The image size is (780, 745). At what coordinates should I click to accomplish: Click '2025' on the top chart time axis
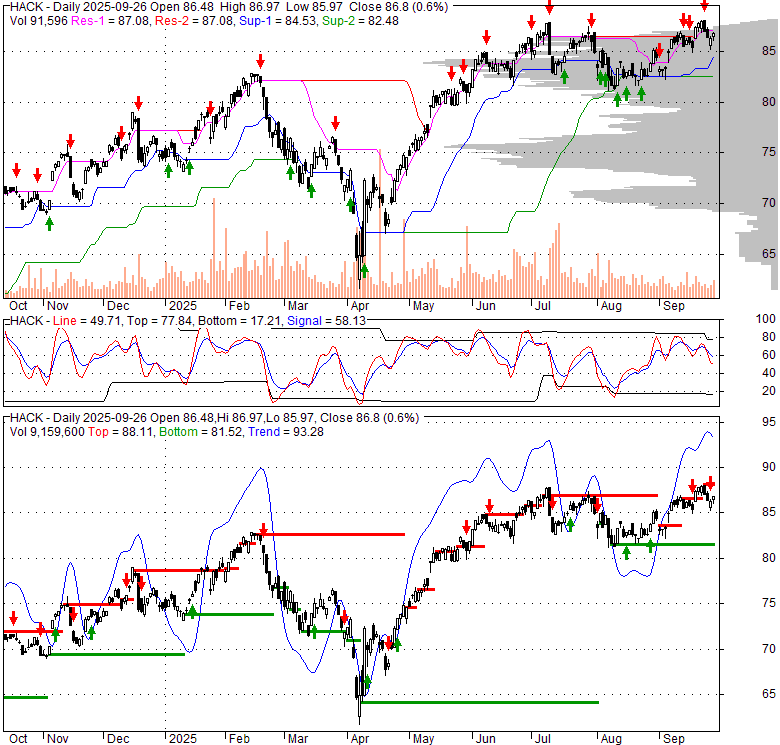tap(183, 306)
